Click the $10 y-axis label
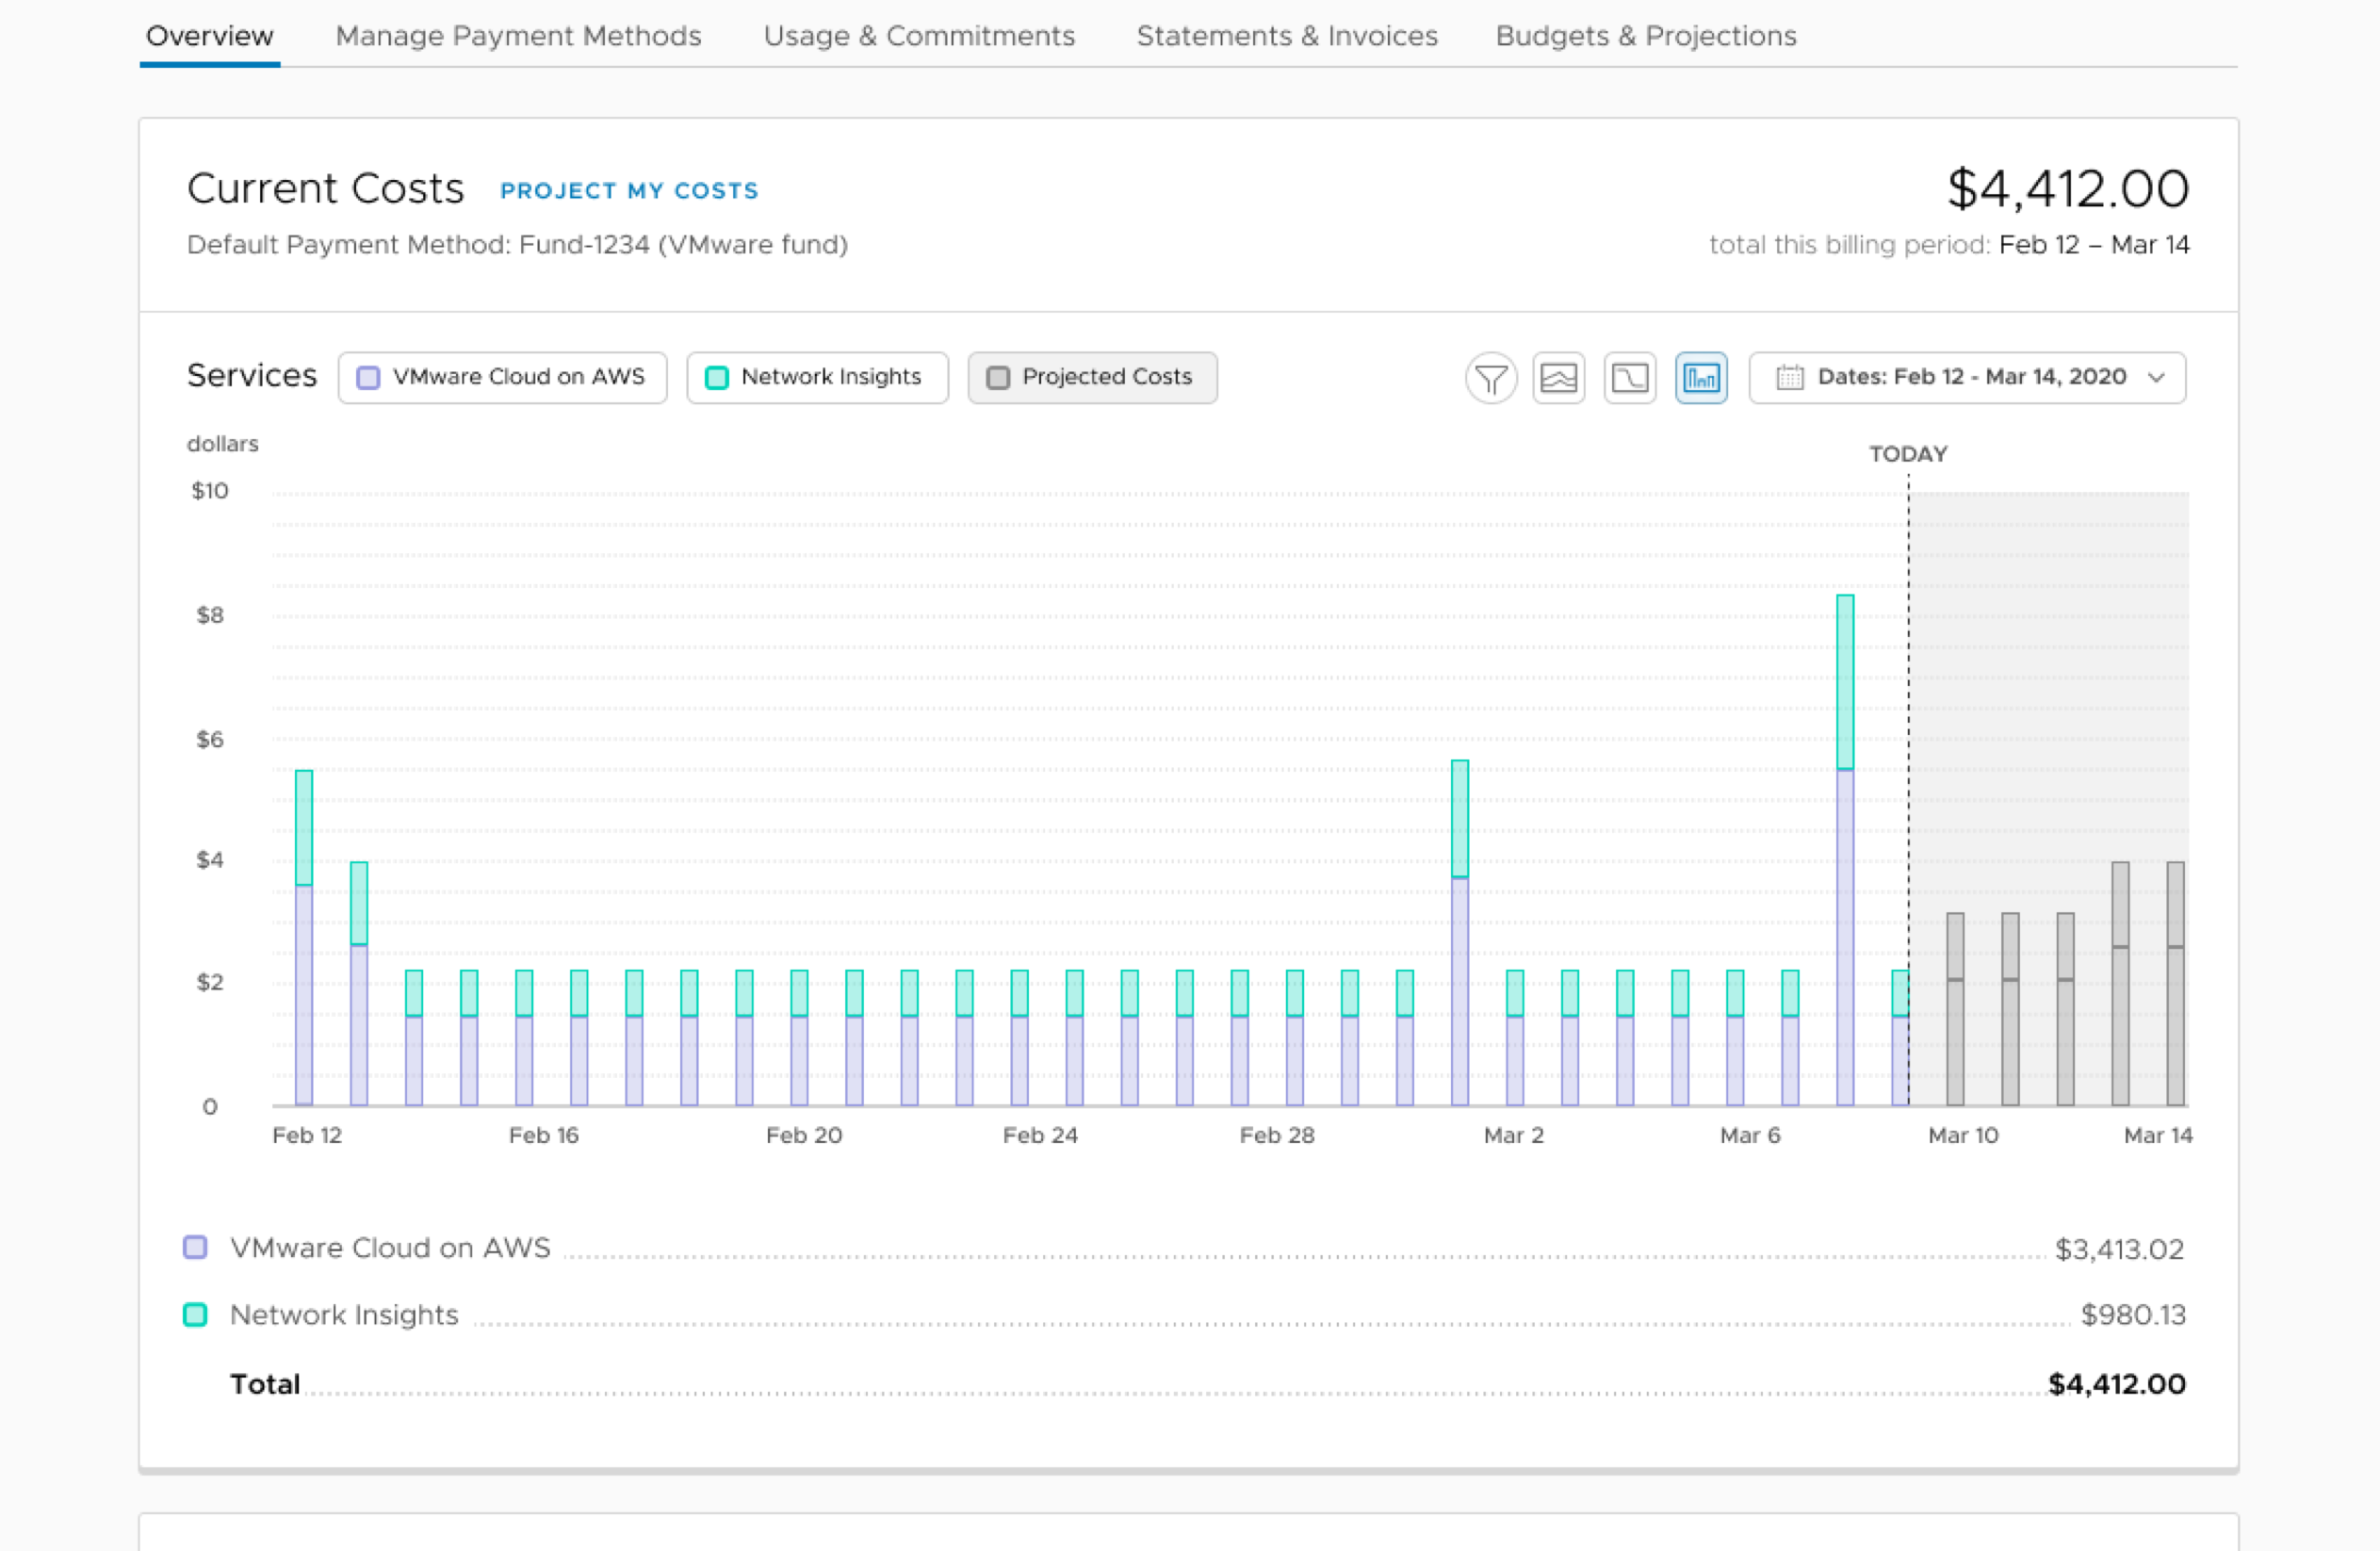 [210, 491]
